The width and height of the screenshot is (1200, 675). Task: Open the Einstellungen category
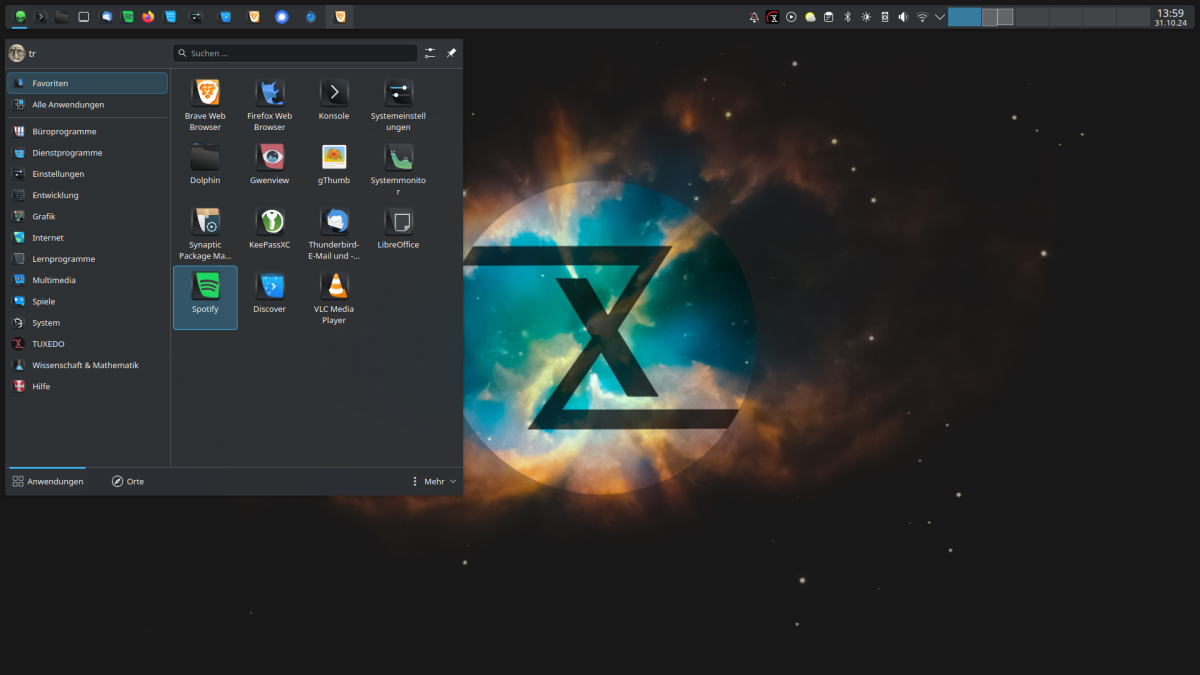[87, 174]
